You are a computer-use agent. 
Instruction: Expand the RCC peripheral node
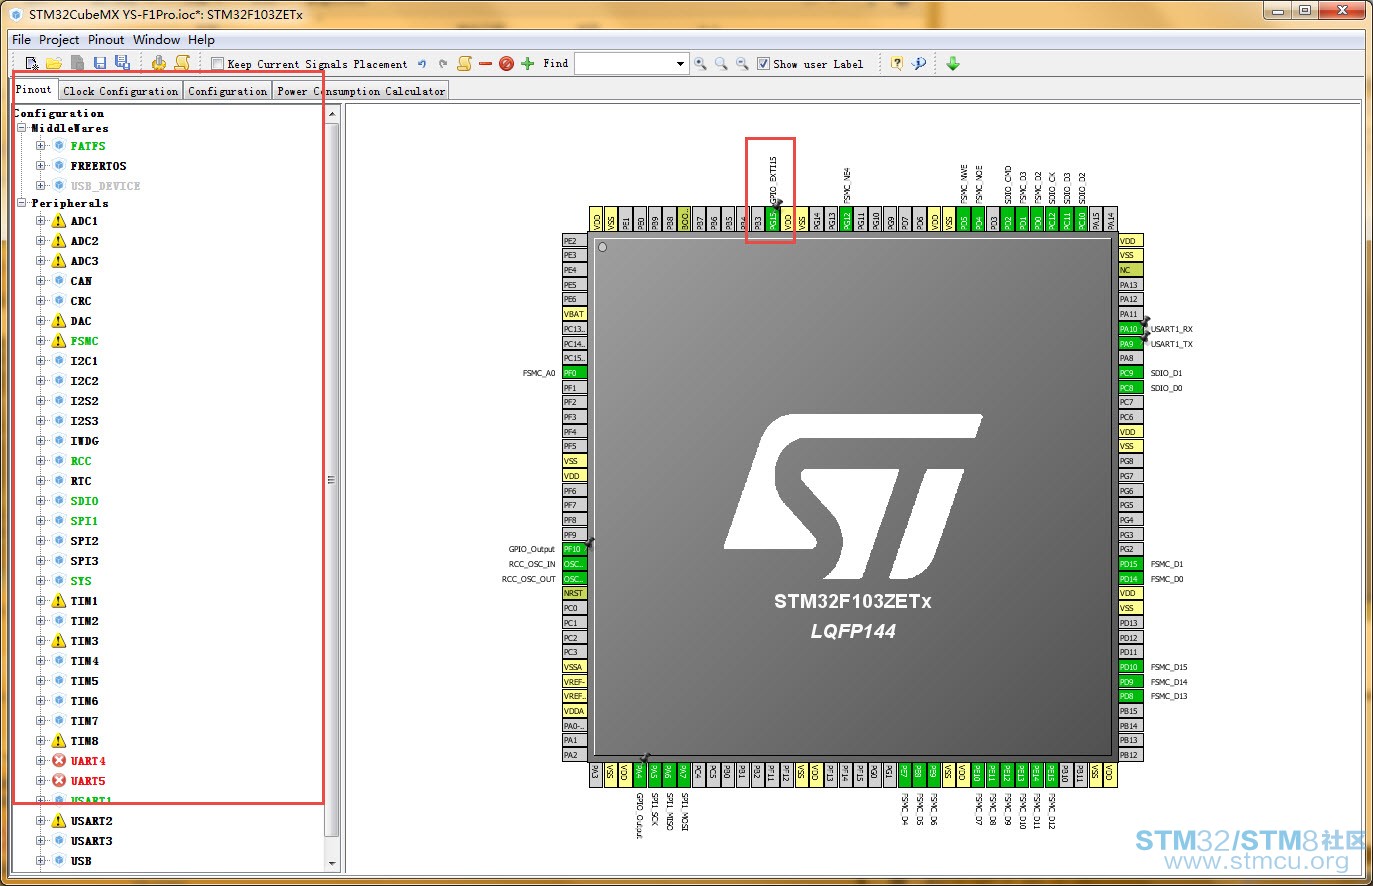point(41,461)
